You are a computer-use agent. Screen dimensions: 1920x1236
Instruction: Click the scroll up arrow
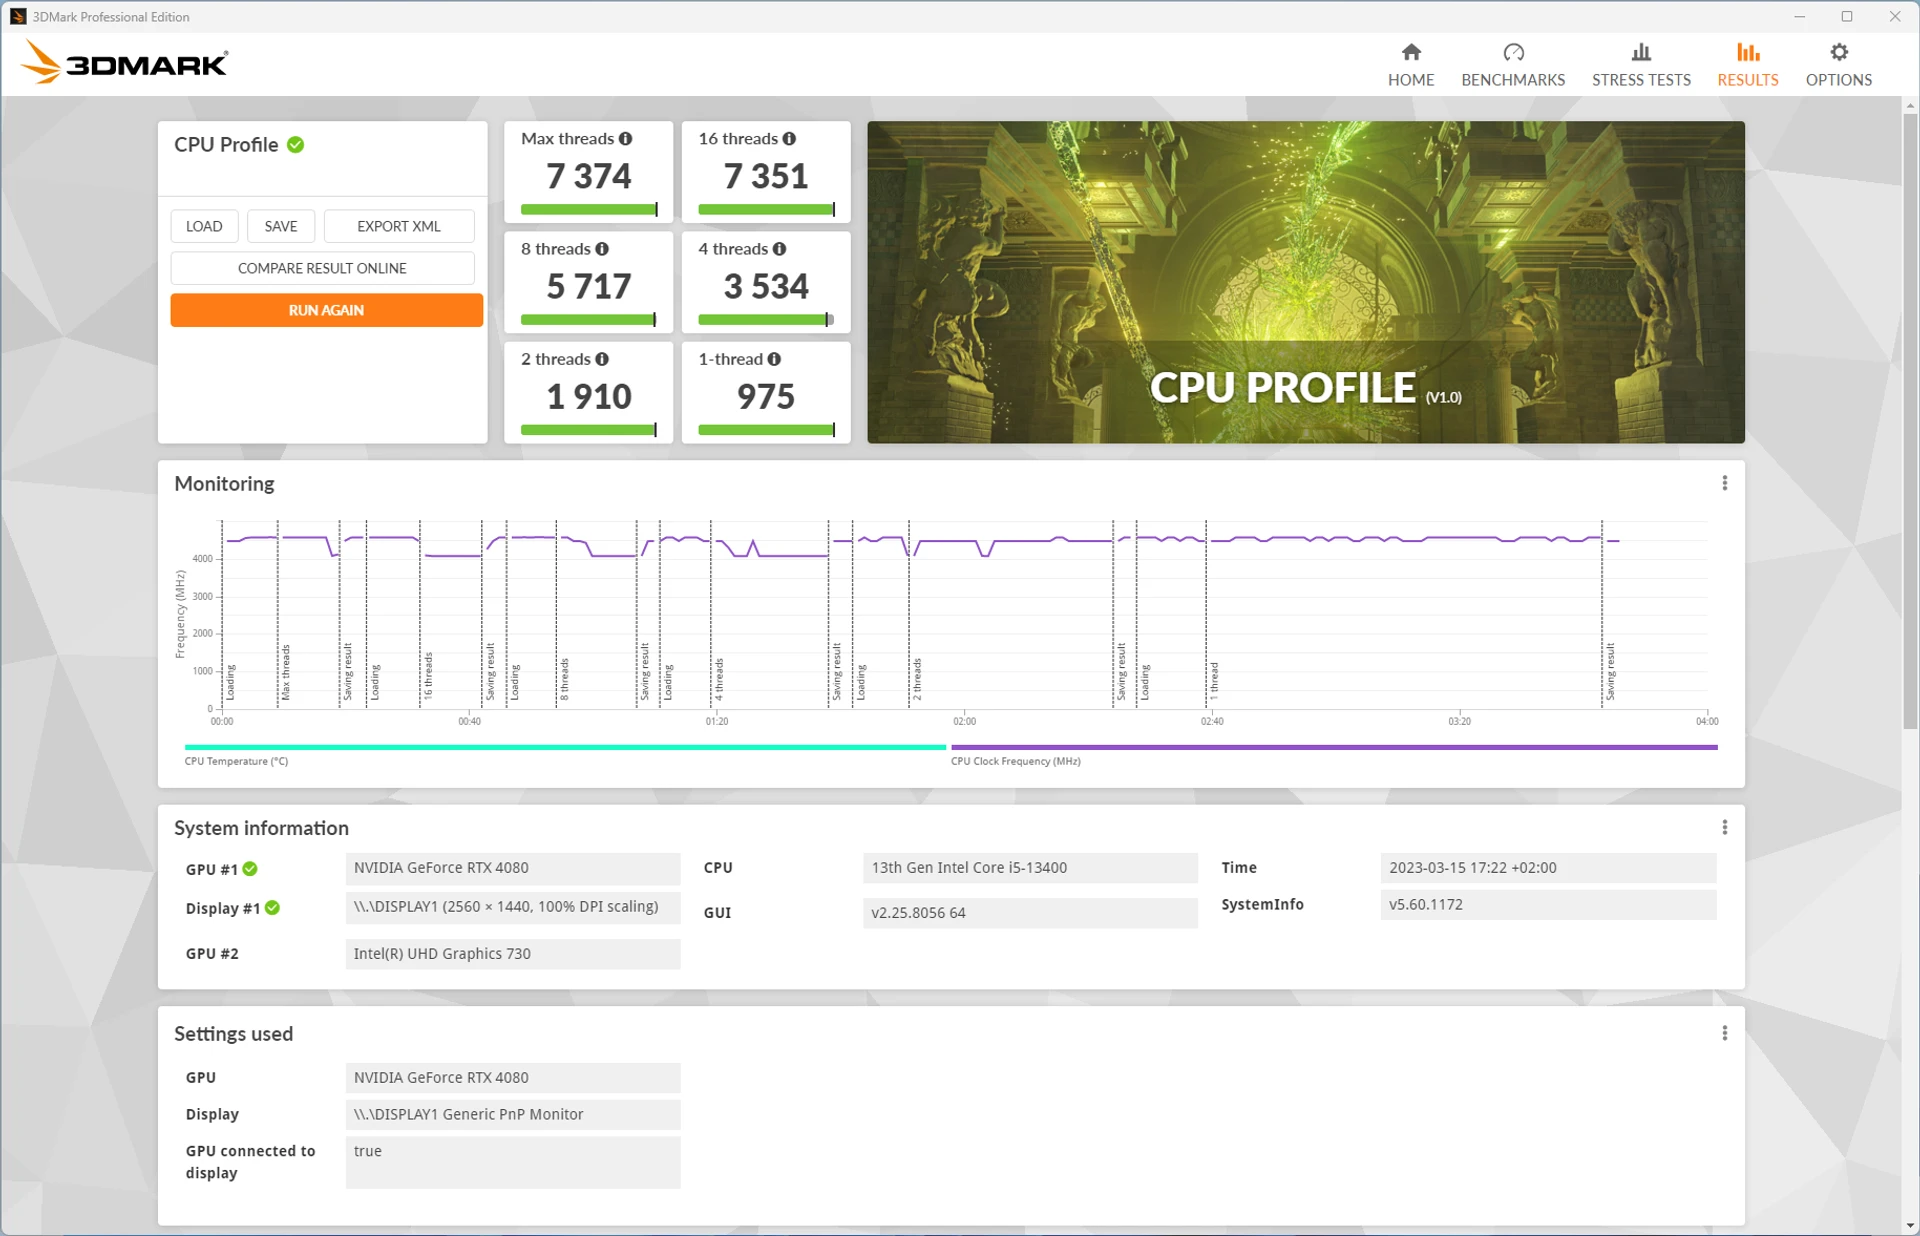tap(1910, 105)
